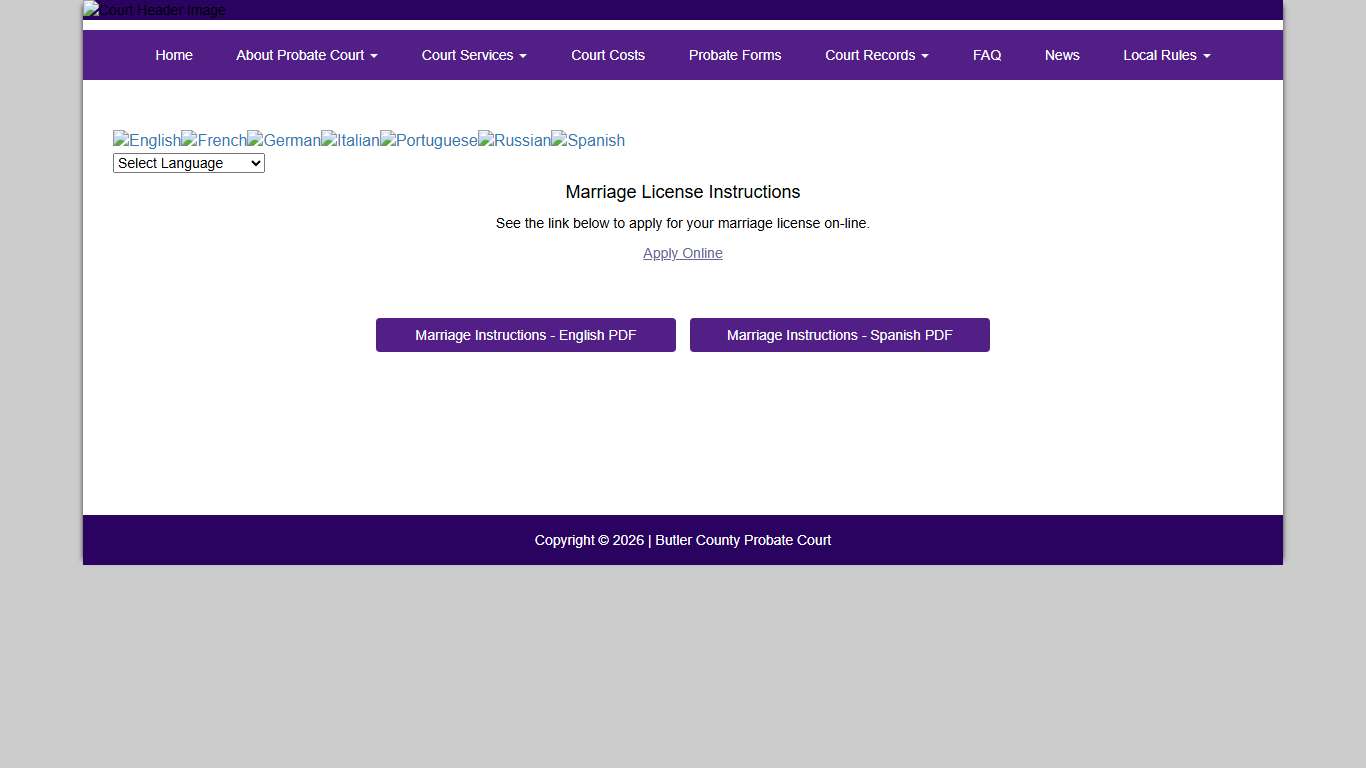Select the Portuguese language flag icon

pyautogui.click(x=428, y=140)
